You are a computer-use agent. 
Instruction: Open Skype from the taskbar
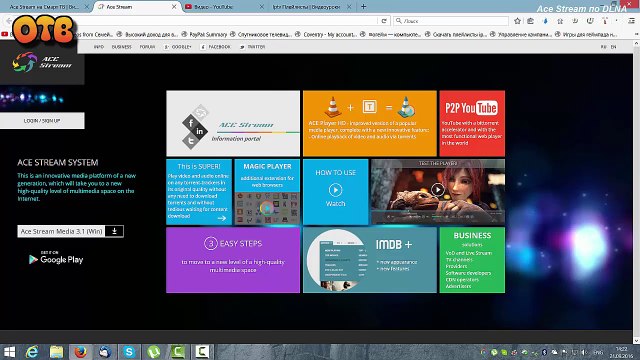click(129, 352)
